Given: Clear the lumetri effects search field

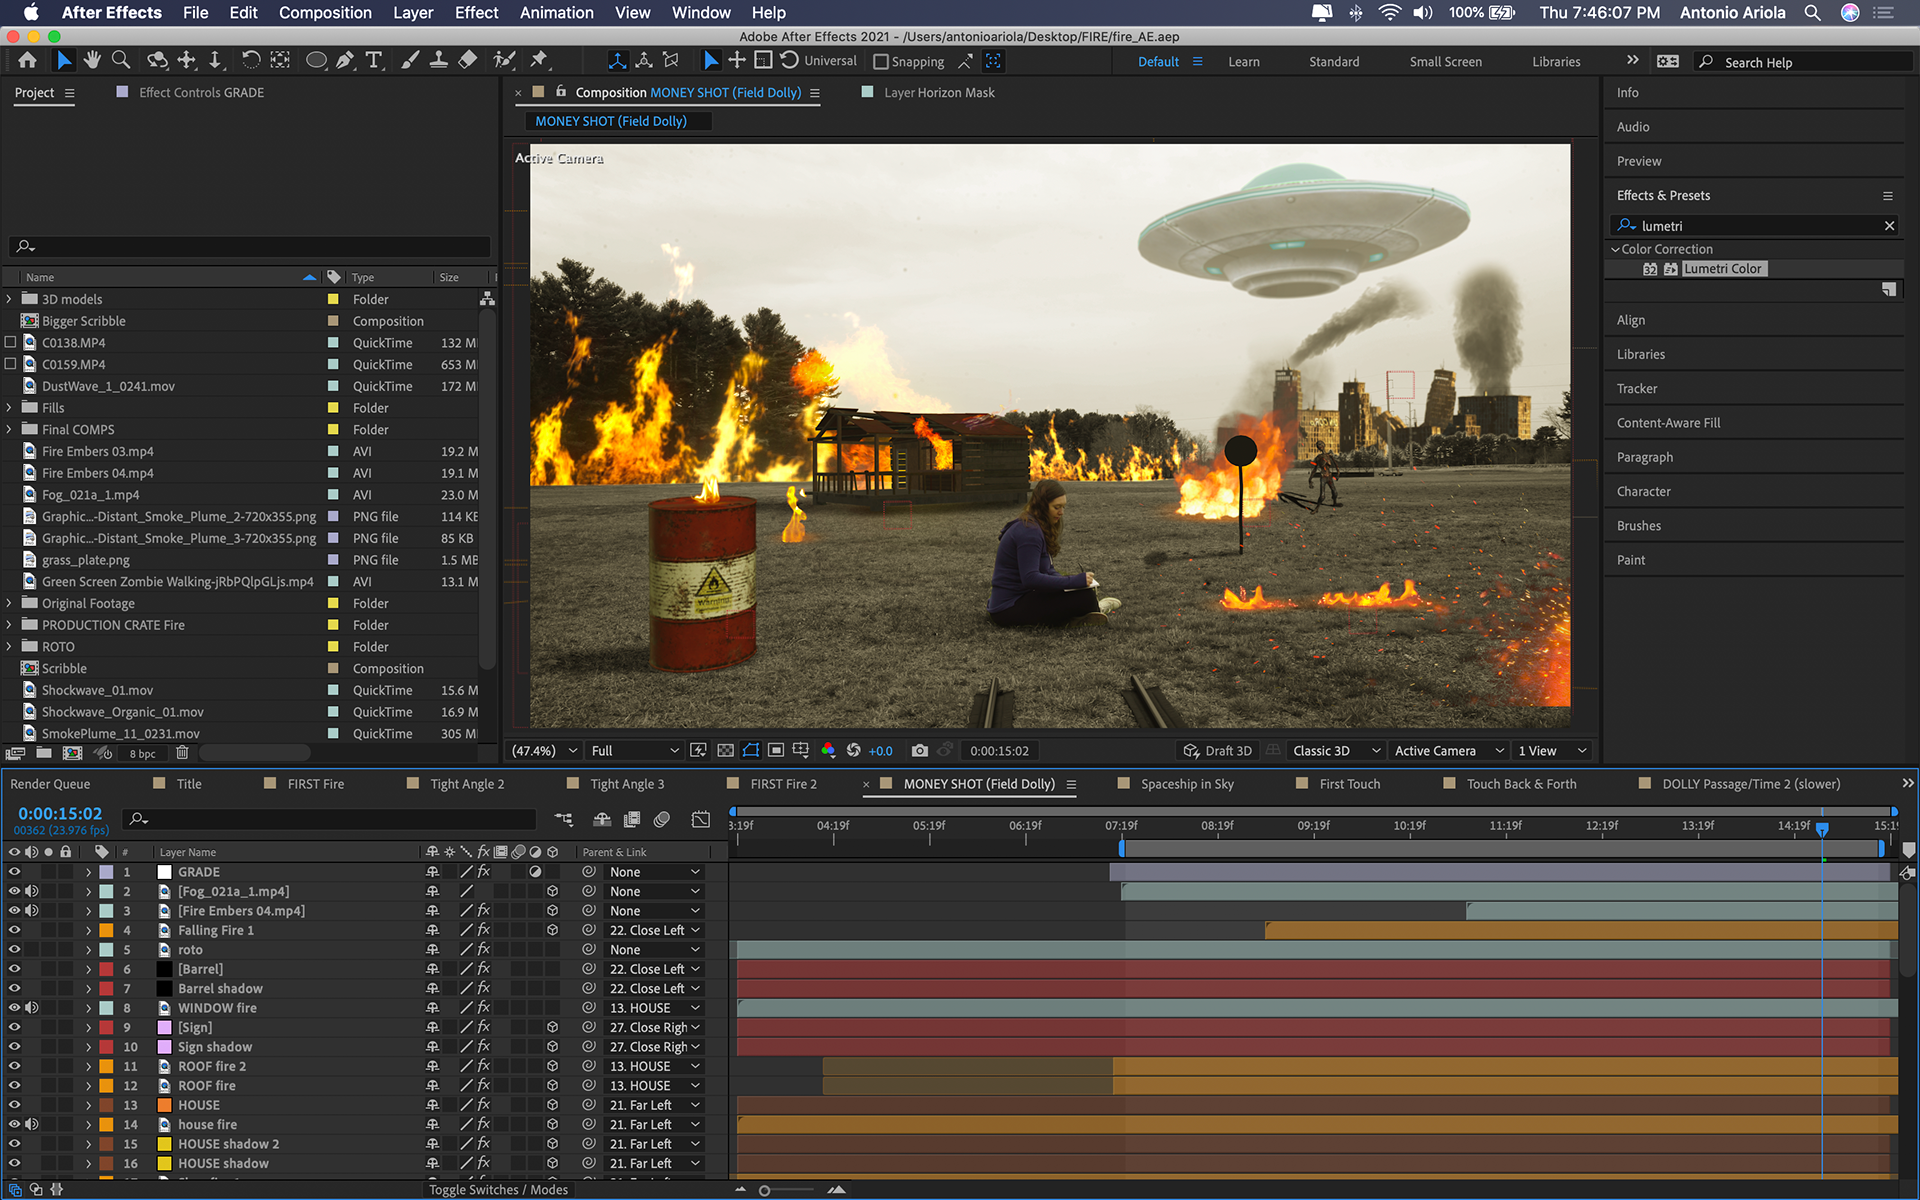Looking at the screenshot, I should [1889, 226].
